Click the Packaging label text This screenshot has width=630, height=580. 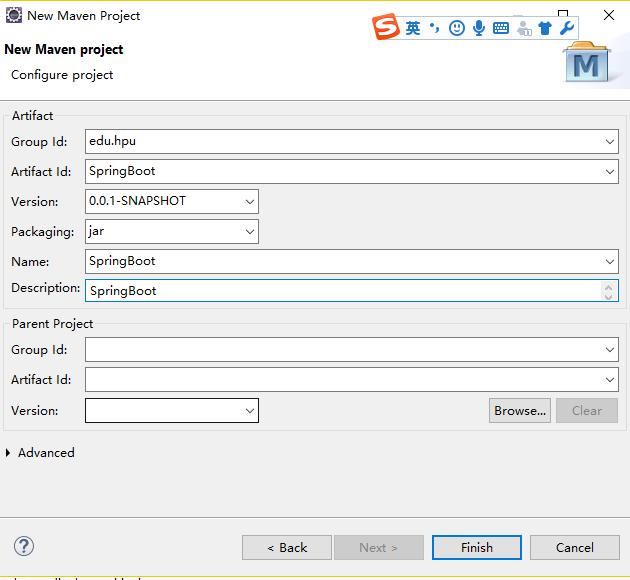point(43,232)
